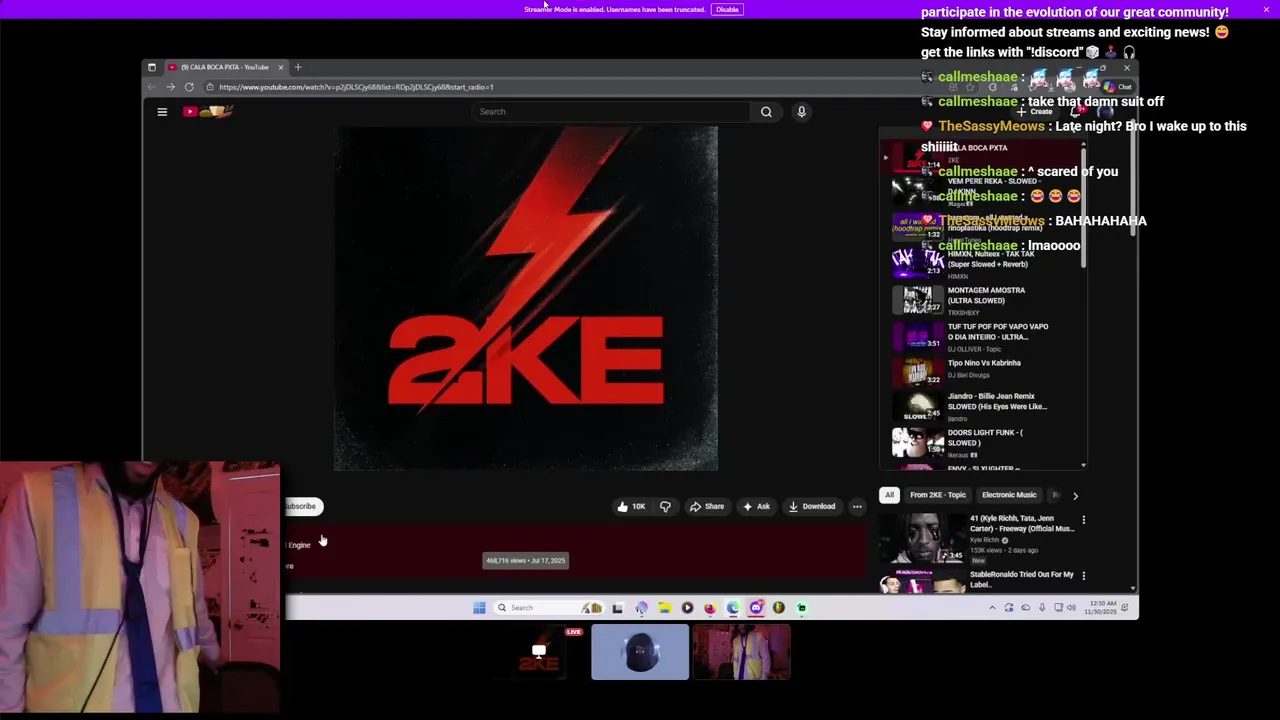Open the volume control in the system tray
The image size is (1280, 720).
click(x=1071, y=608)
